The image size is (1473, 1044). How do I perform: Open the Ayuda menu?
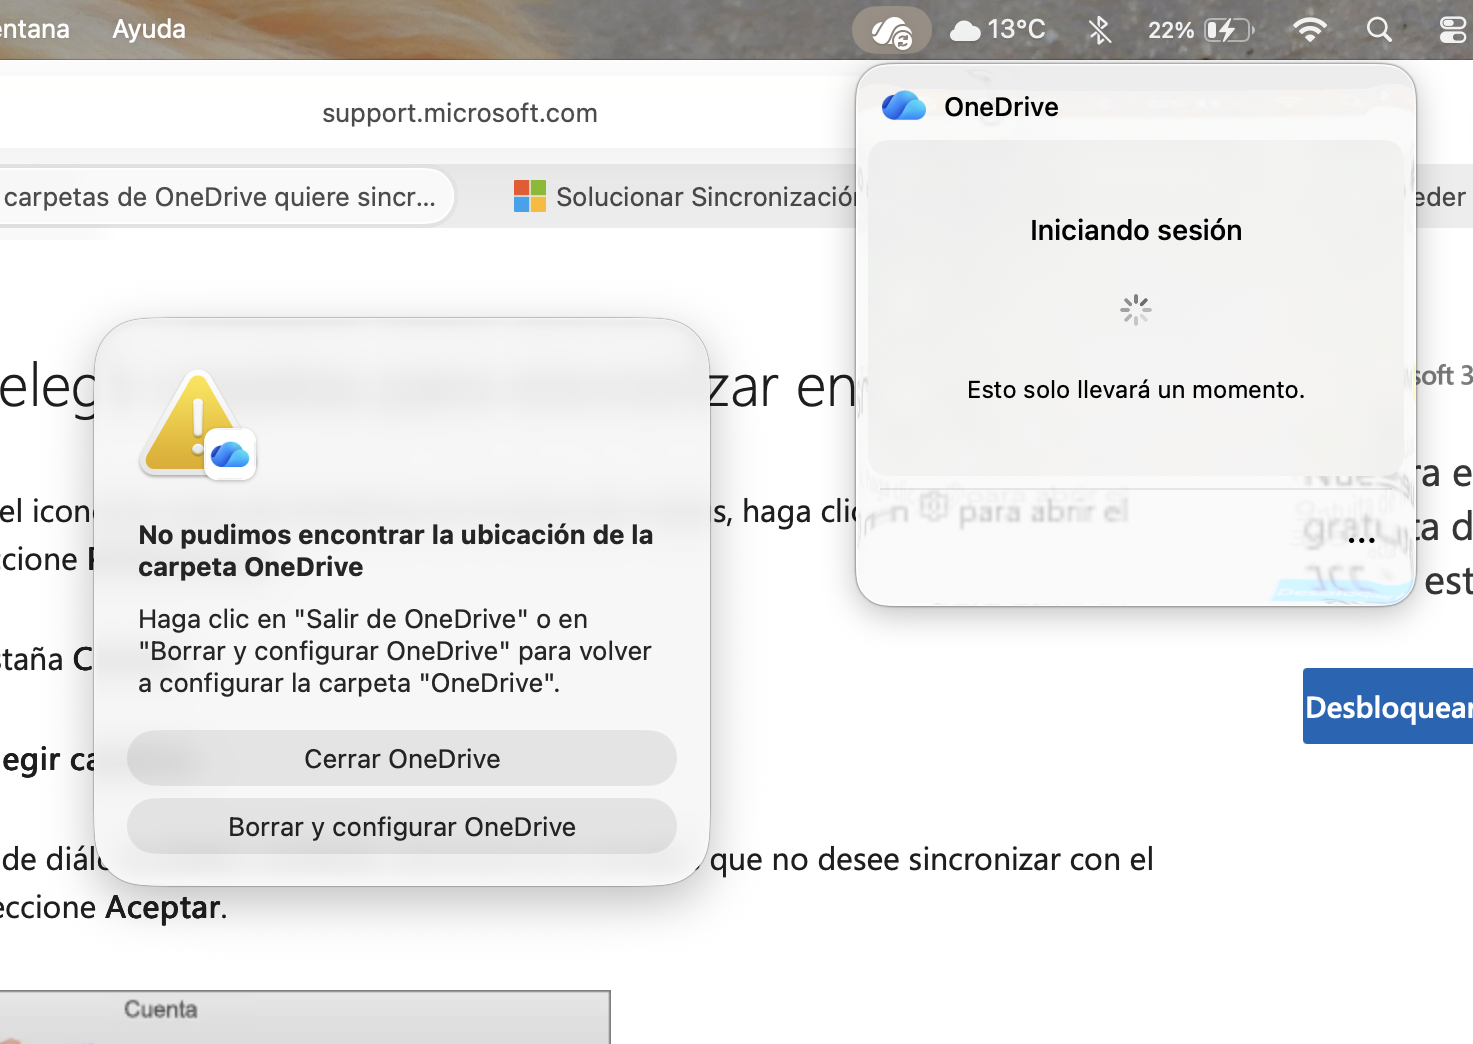point(149,29)
